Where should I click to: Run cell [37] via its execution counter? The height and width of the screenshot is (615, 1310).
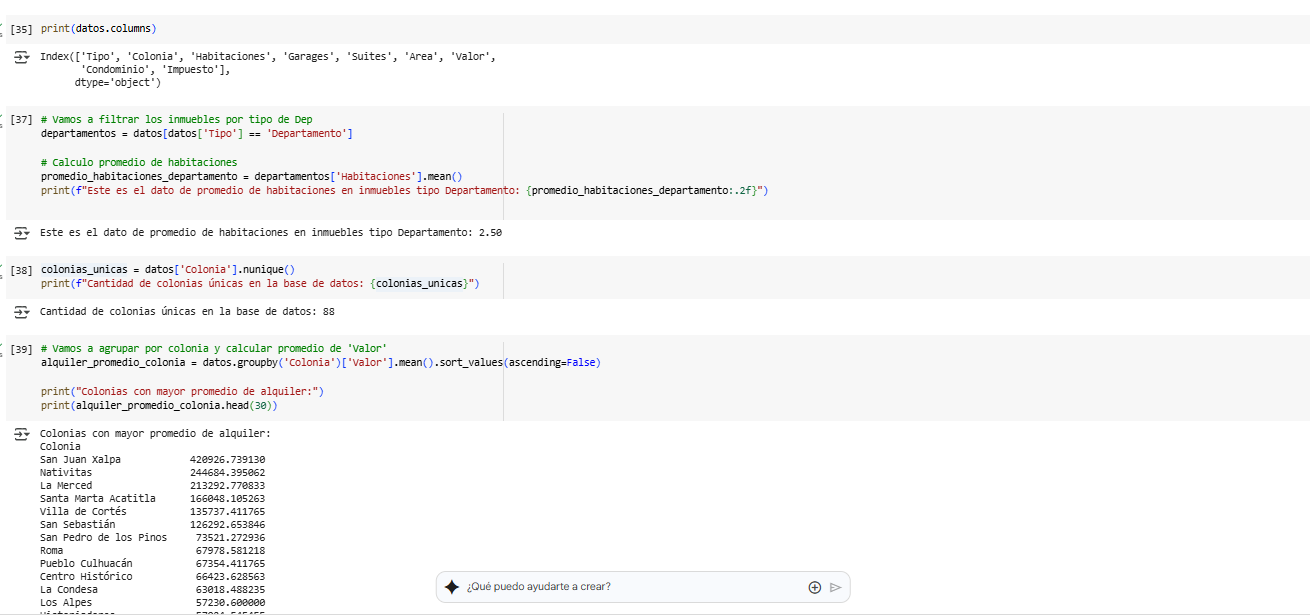pos(22,119)
